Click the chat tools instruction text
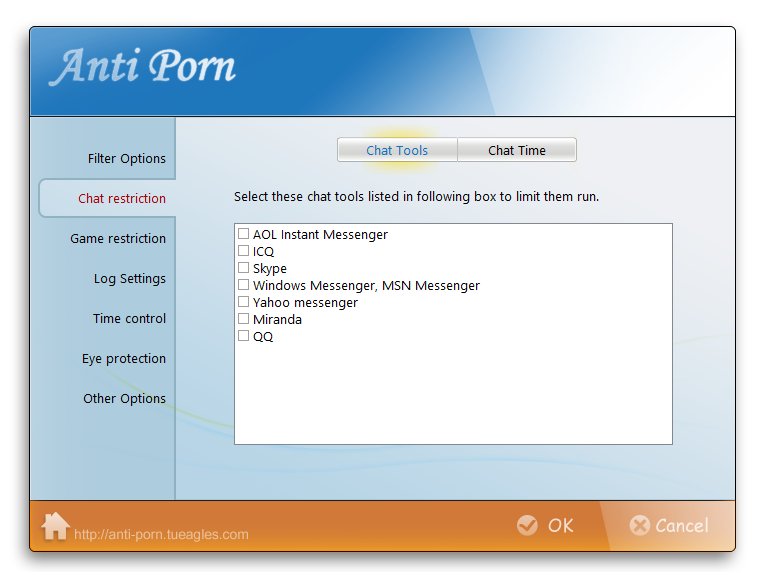 (x=416, y=197)
